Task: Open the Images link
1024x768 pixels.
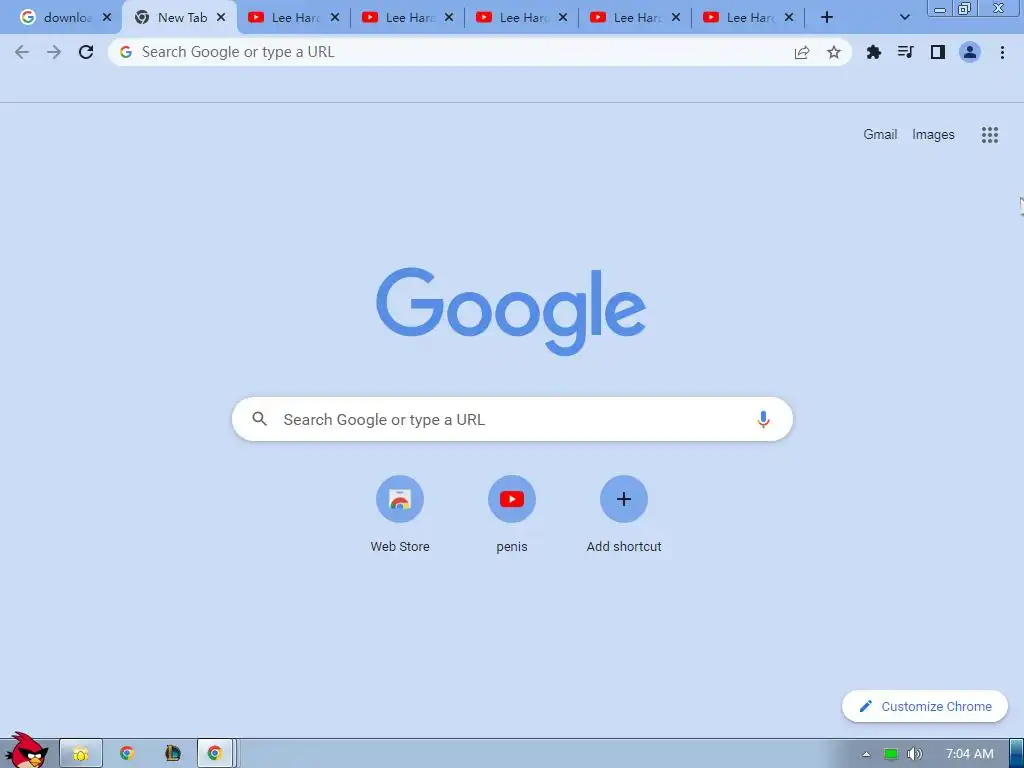Action: tap(933, 135)
